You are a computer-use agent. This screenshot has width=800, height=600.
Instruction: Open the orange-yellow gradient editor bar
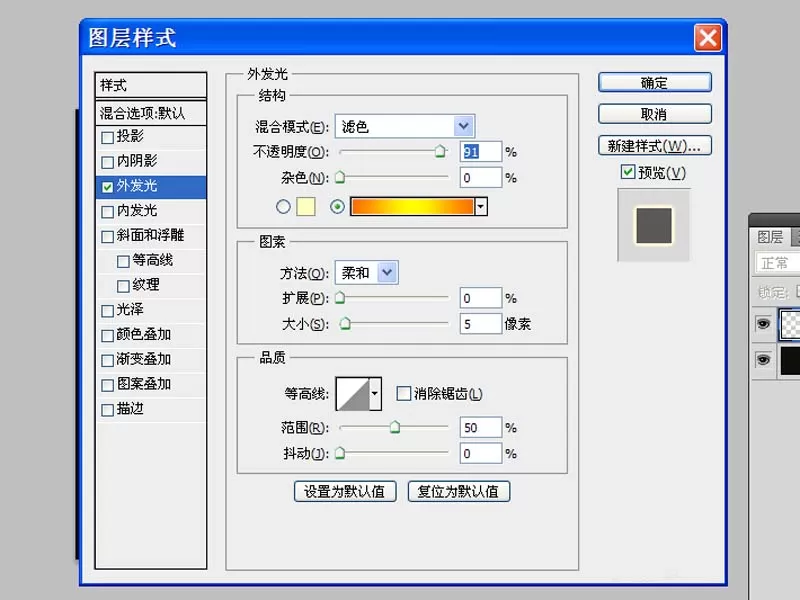coord(412,207)
